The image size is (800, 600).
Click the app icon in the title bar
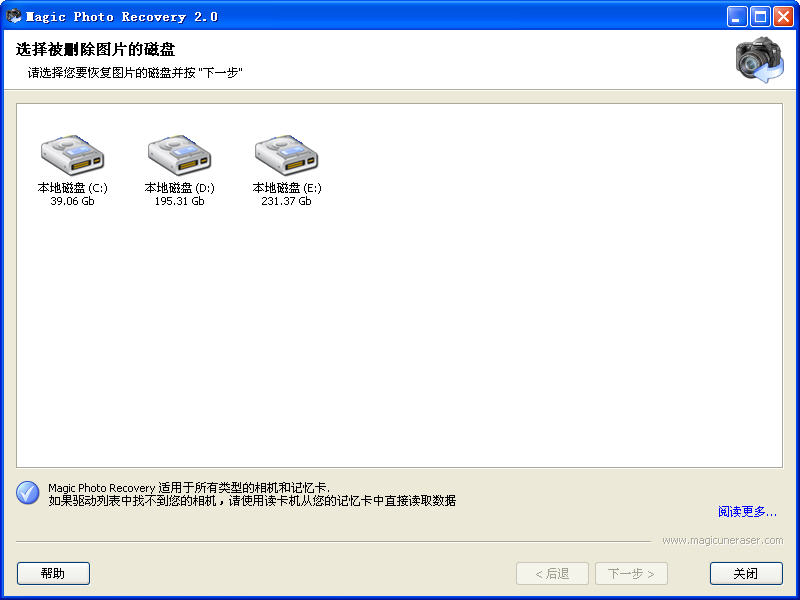coord(14,16)
